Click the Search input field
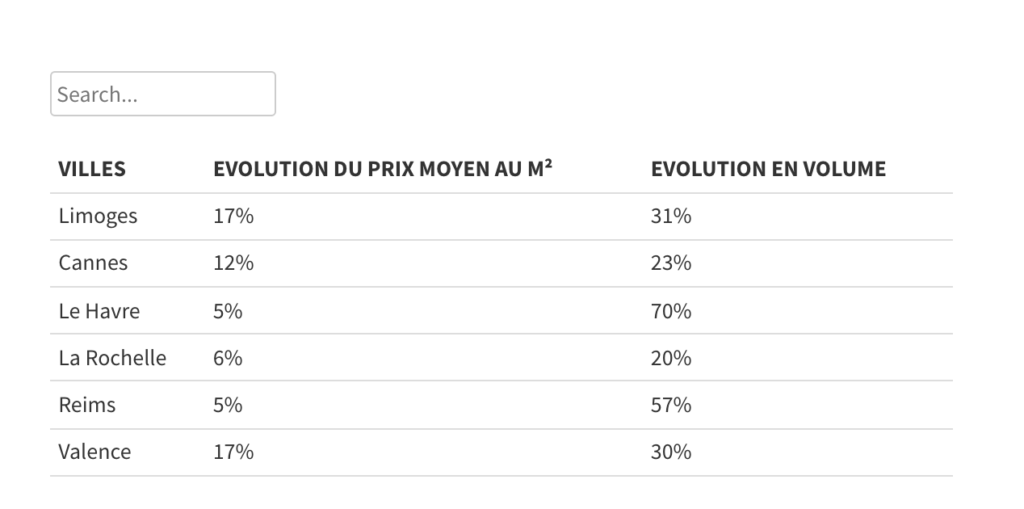Image resolution: width=1024 pixels, height=509 pixels. pyautogui.click(x=162, y=94)
